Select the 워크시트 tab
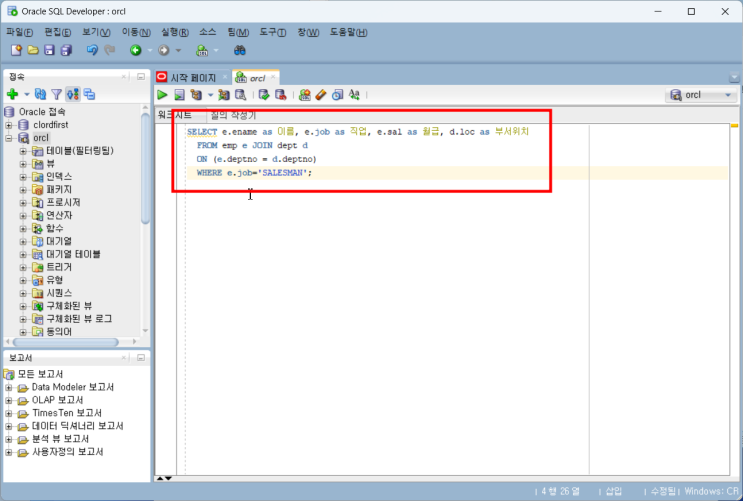Viewport: 743px width, 501px height. point(174,115)
